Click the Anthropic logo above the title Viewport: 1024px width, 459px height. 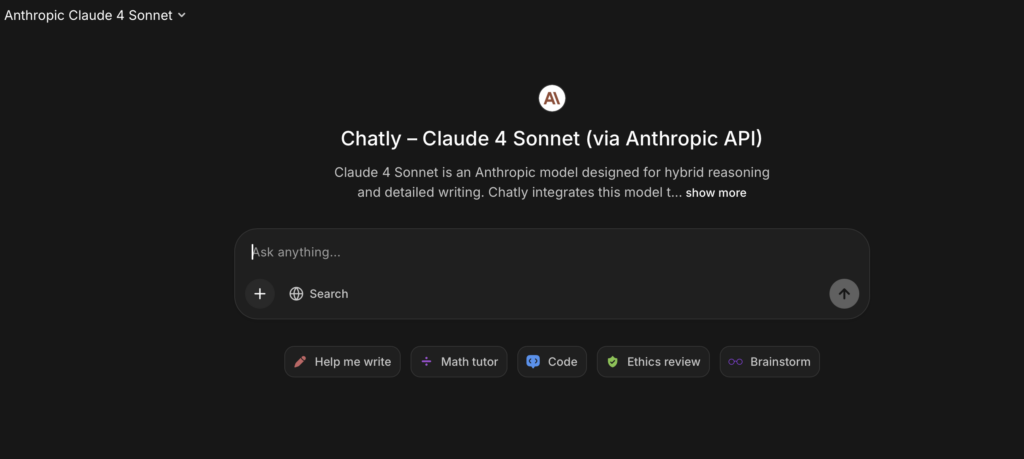coord(552,98)
